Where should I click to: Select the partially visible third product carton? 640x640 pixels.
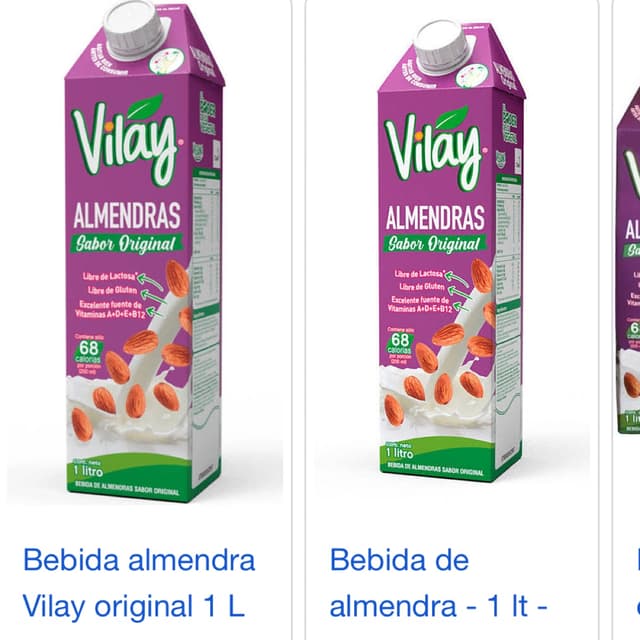628,261
